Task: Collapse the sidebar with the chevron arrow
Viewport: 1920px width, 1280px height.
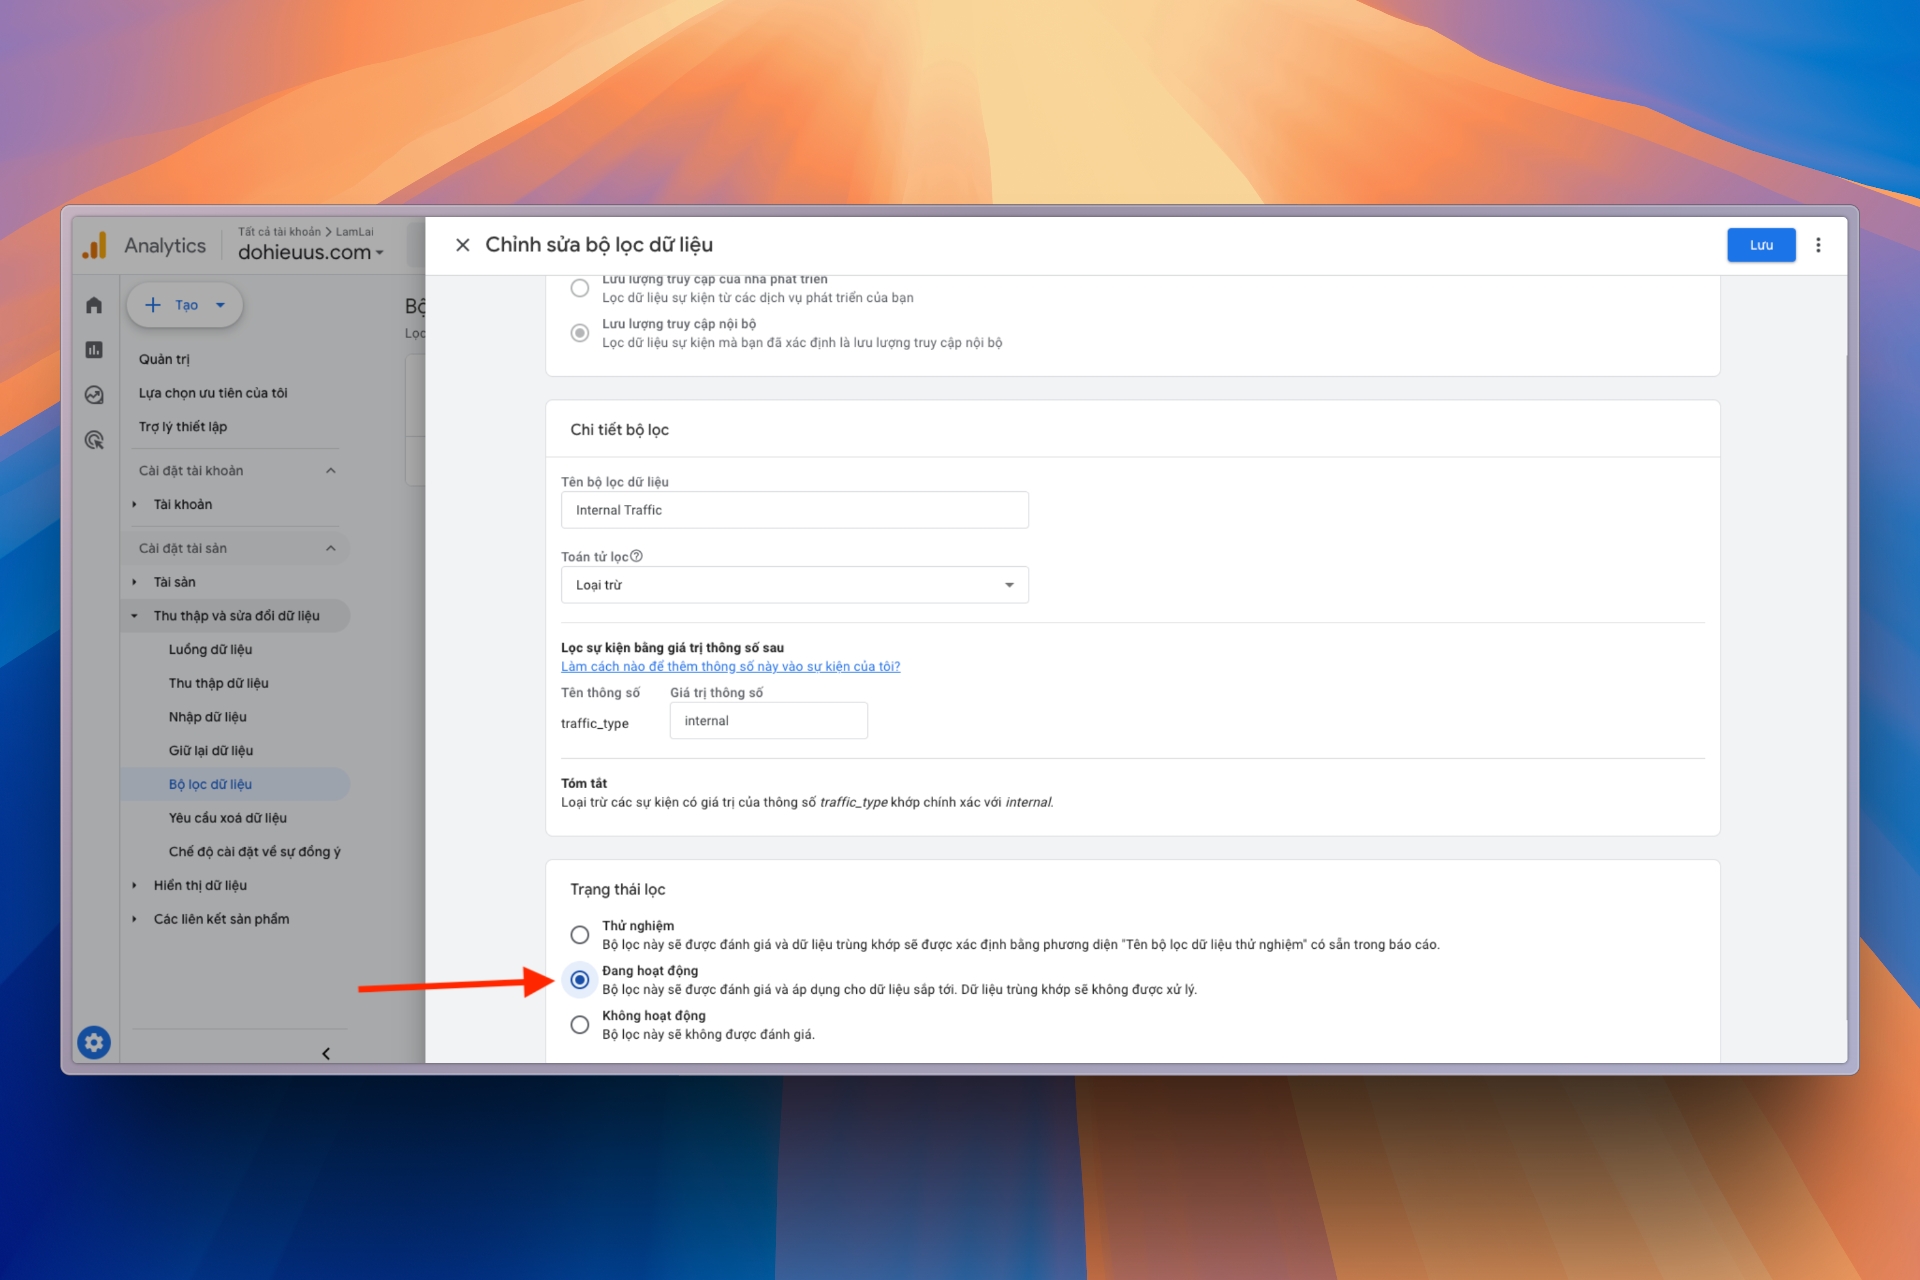Action: (x=326, y=1053)
